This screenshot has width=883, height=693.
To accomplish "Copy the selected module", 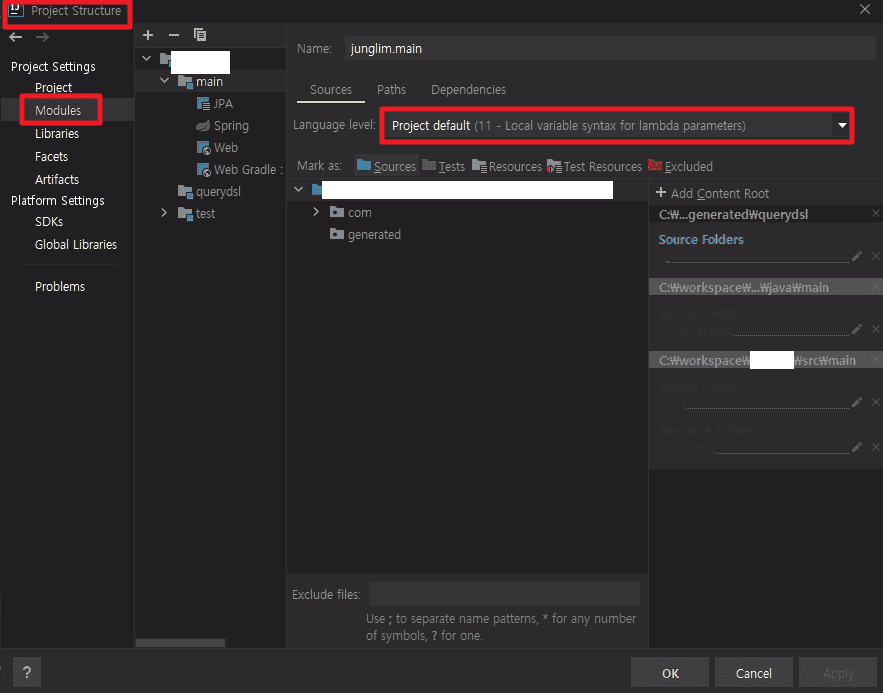I will coord(200,35).
